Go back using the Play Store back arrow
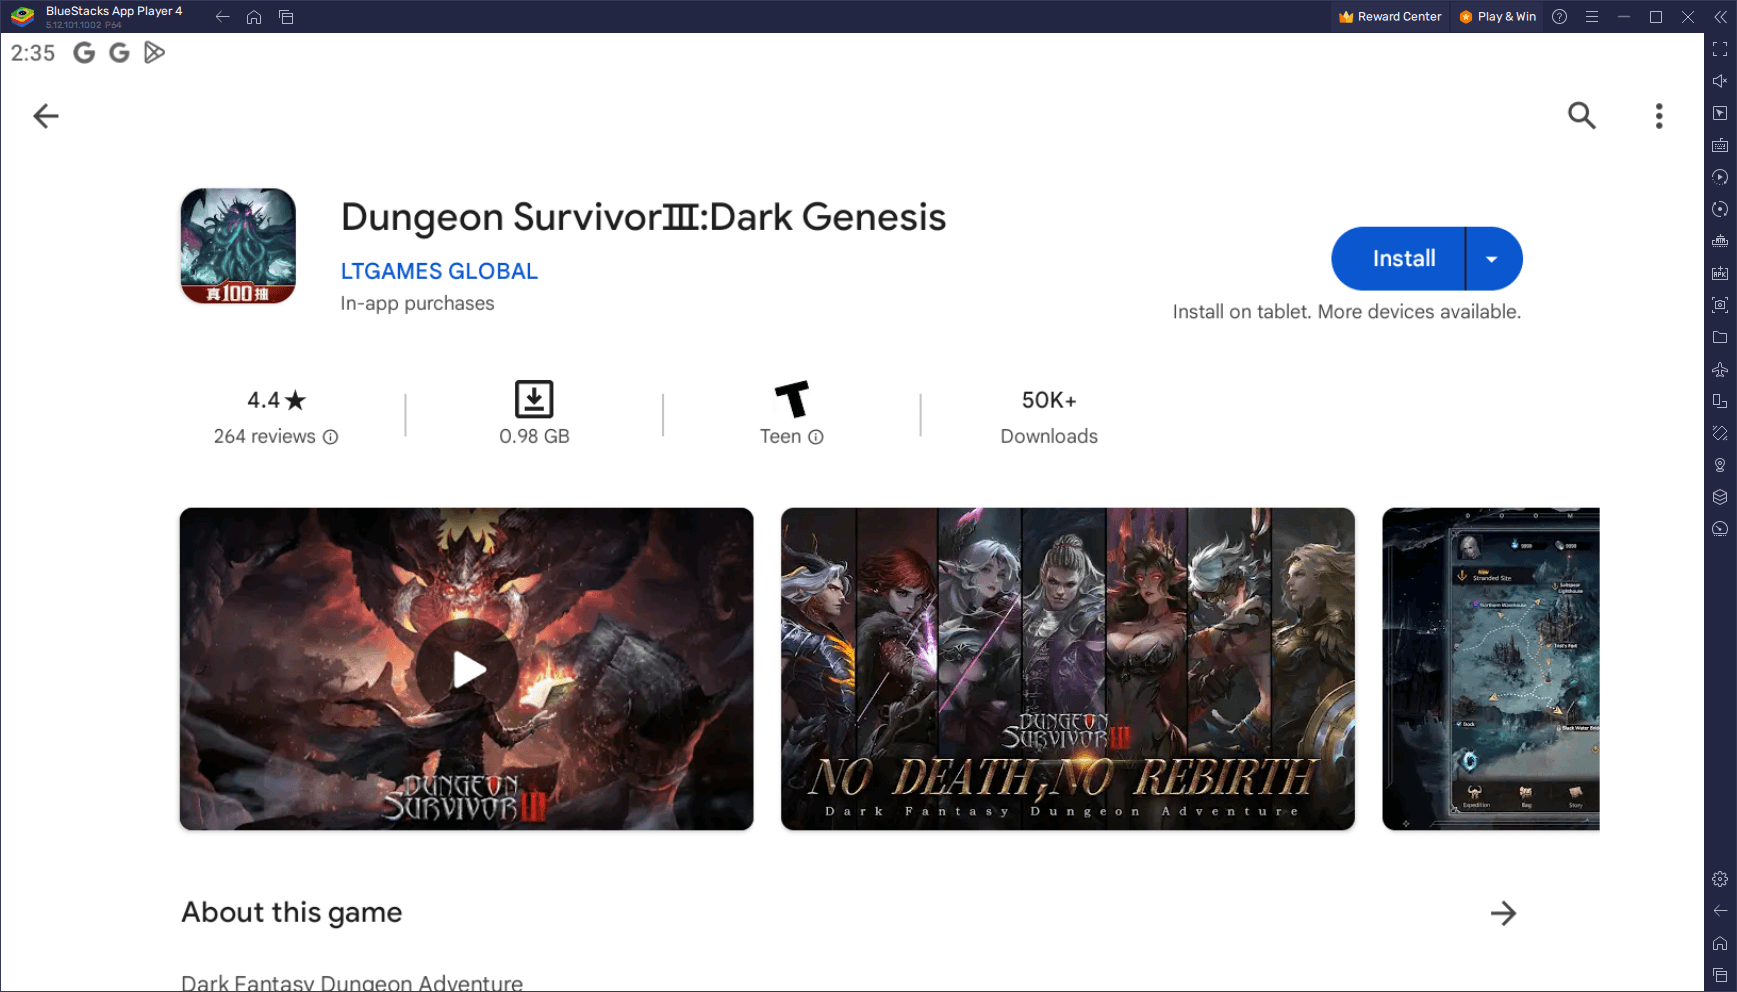The image size is (1737, 992). 46,116
